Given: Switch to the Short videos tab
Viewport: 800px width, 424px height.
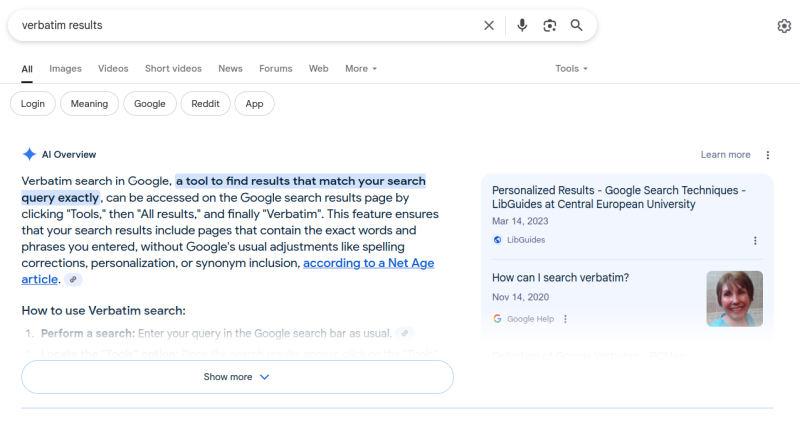Looking at the screenshot, I should click(x=173, y=68).
